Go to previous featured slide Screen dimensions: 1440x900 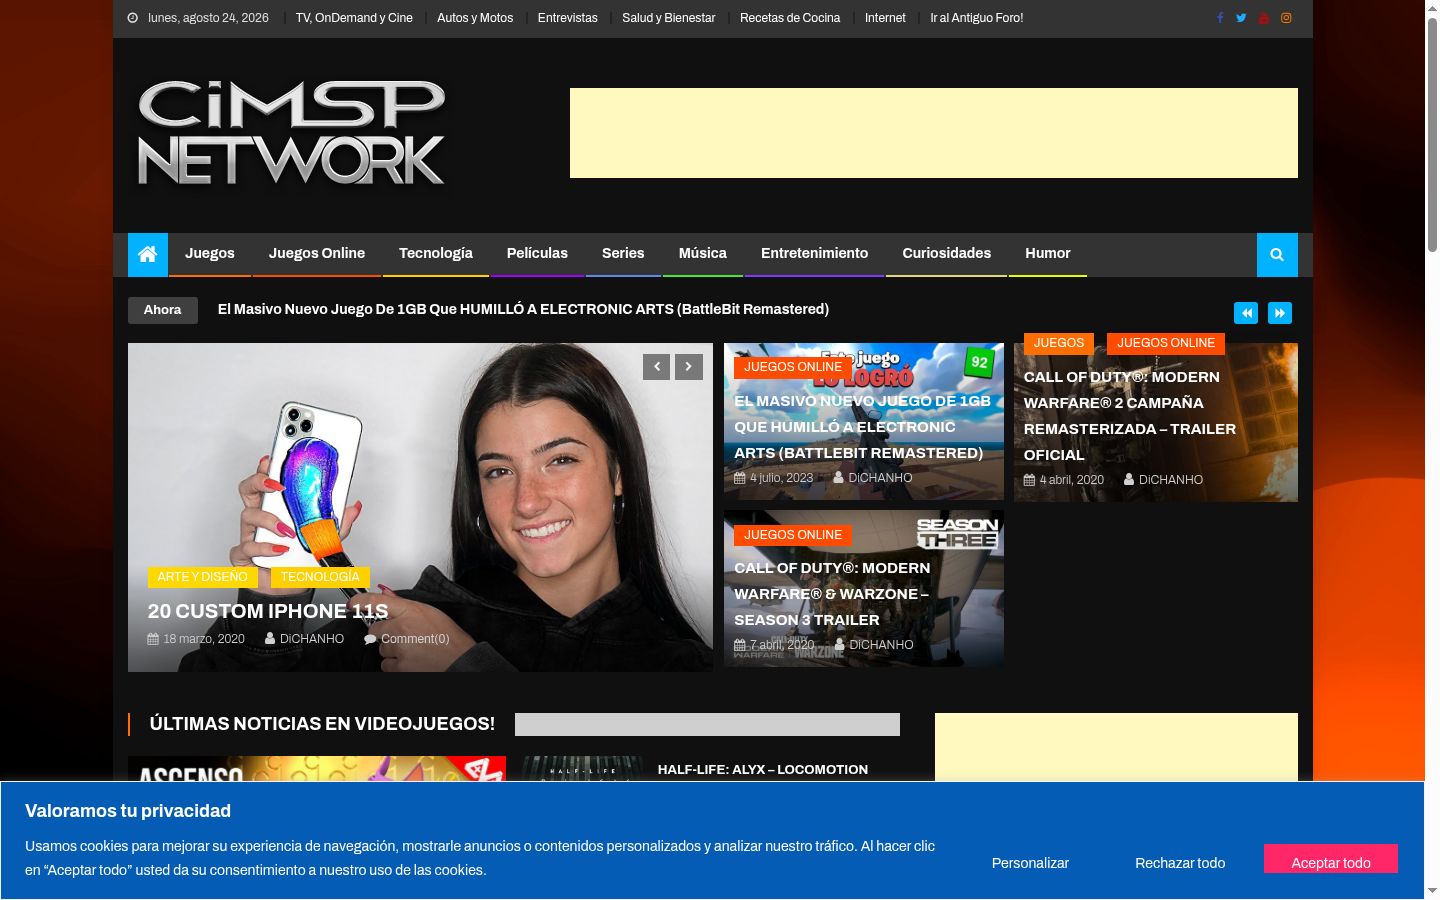657,367
